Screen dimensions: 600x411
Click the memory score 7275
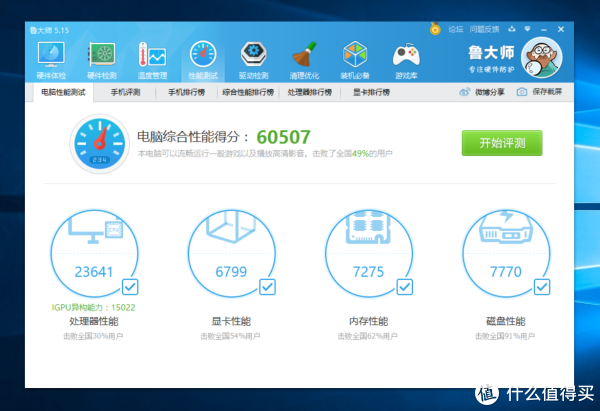tap(368, 272)
